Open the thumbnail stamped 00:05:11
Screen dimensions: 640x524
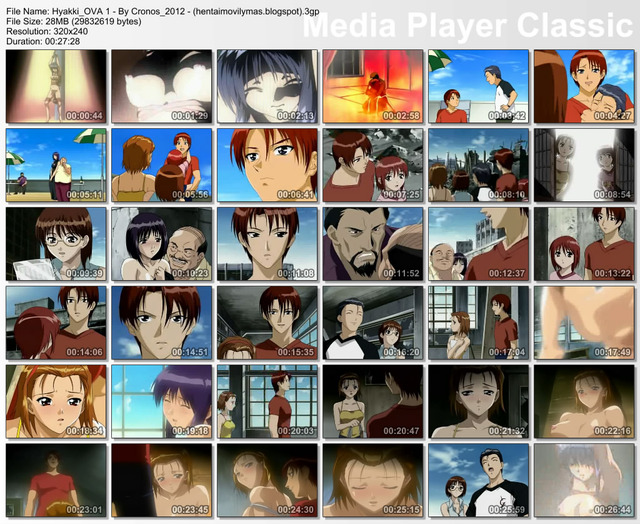point(56,165)
